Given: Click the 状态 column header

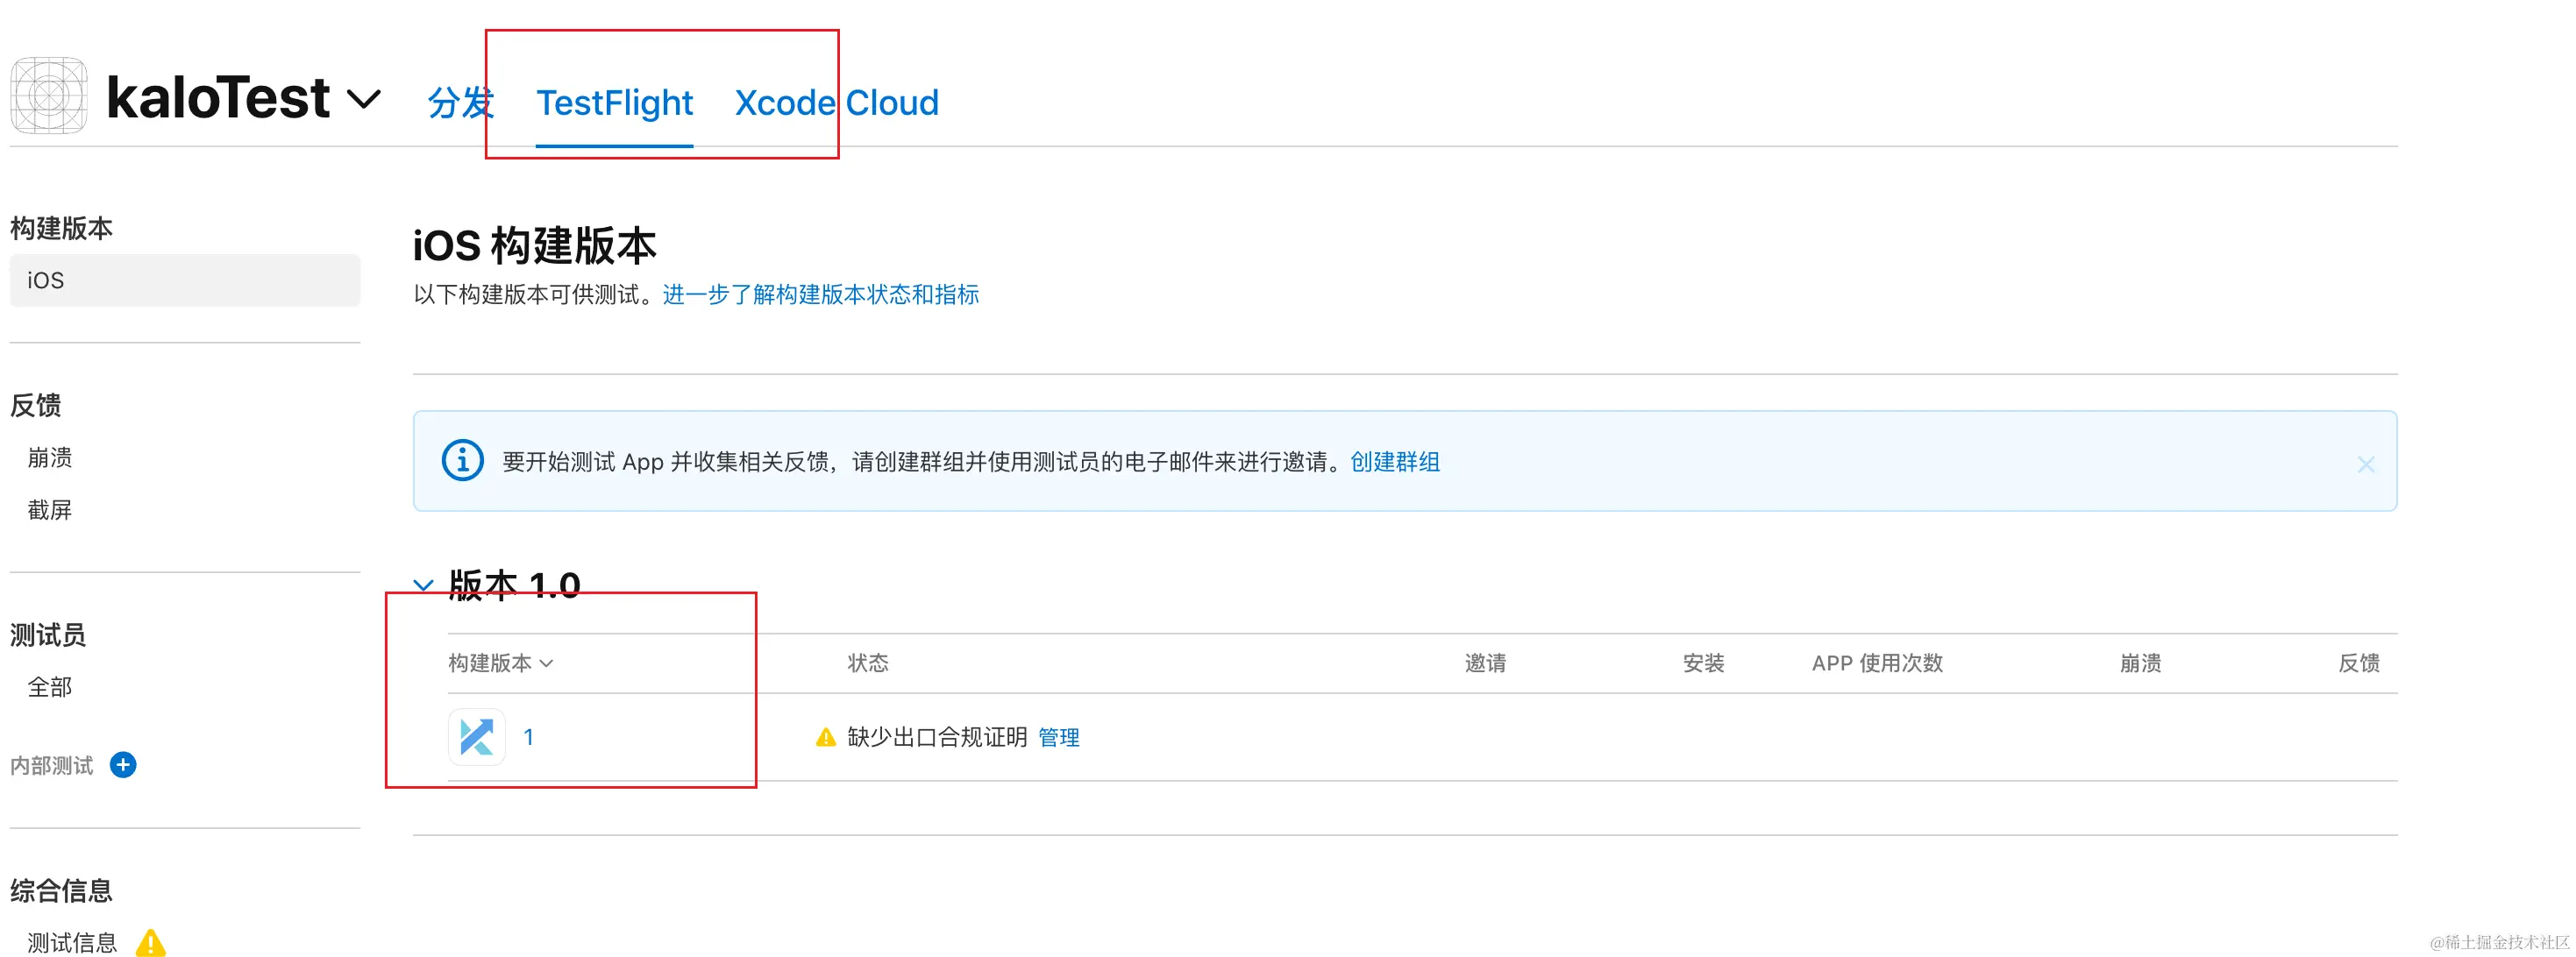Looking at the screenshot, I should point(868,663).
